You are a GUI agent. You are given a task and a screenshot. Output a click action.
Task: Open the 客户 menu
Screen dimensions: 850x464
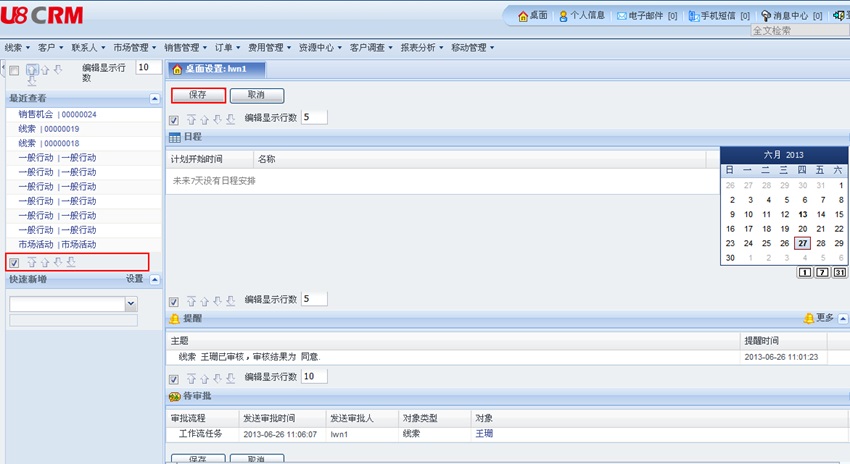pyautogui.click(x=50, y=48)
